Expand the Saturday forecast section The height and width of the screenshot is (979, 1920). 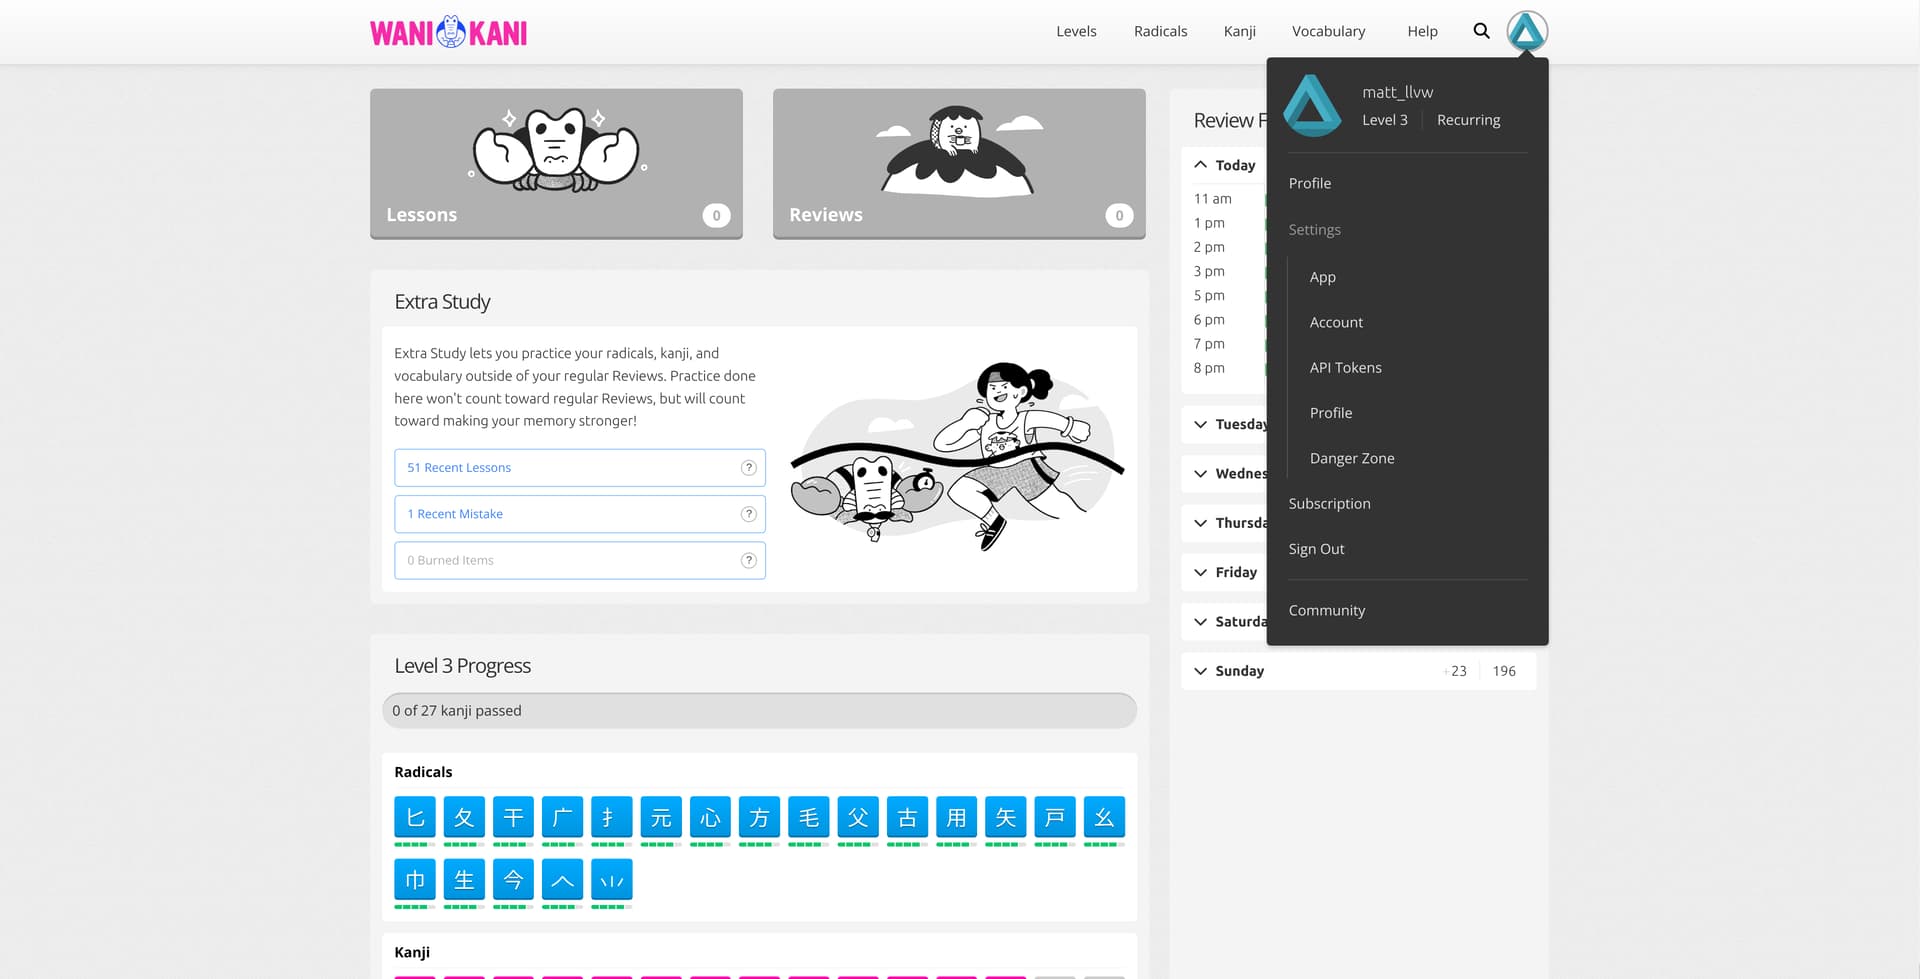coord(1224,621)
